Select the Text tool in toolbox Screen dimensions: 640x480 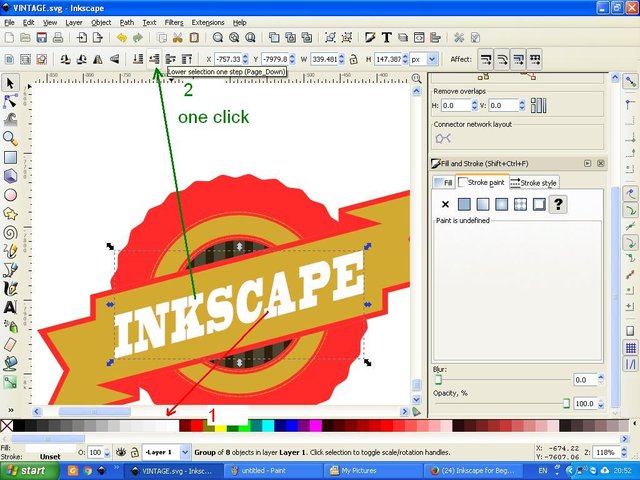coord(10,307)
